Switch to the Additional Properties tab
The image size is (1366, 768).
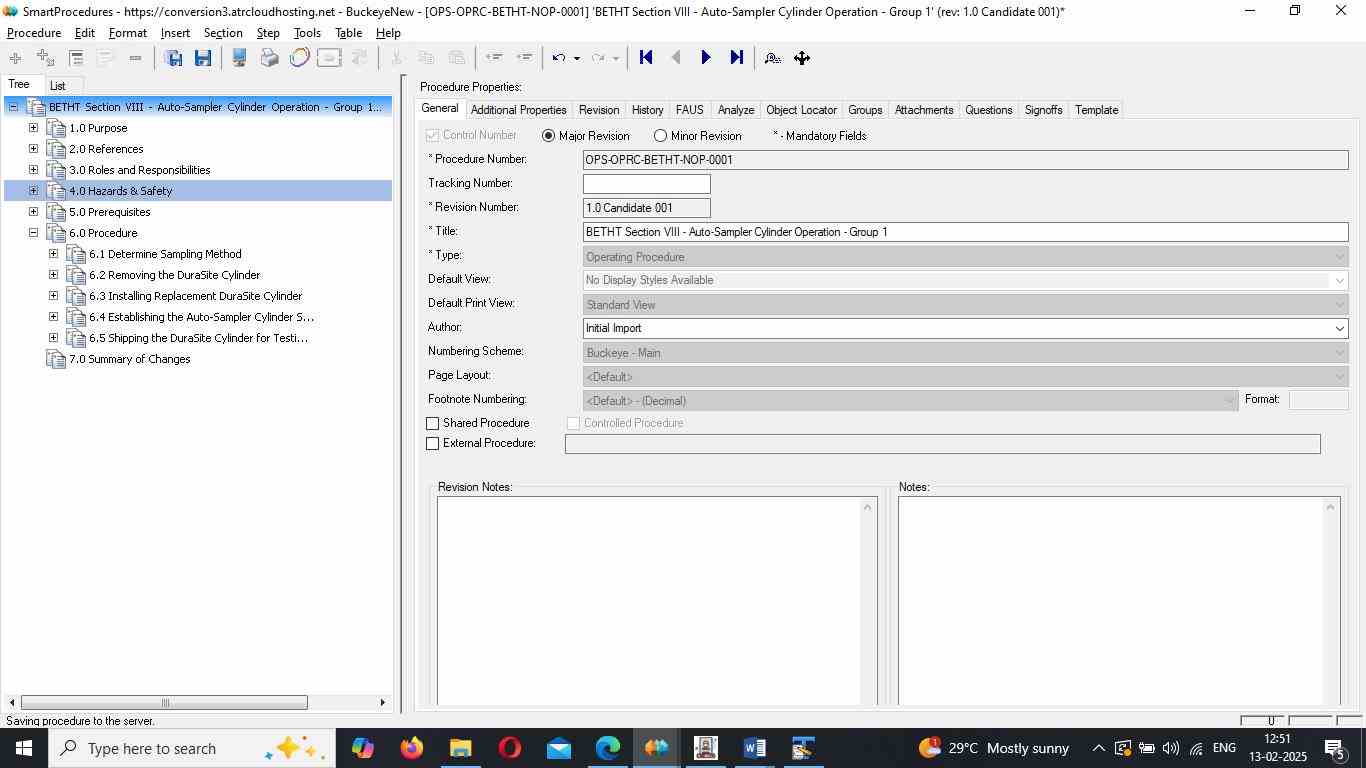518,110
